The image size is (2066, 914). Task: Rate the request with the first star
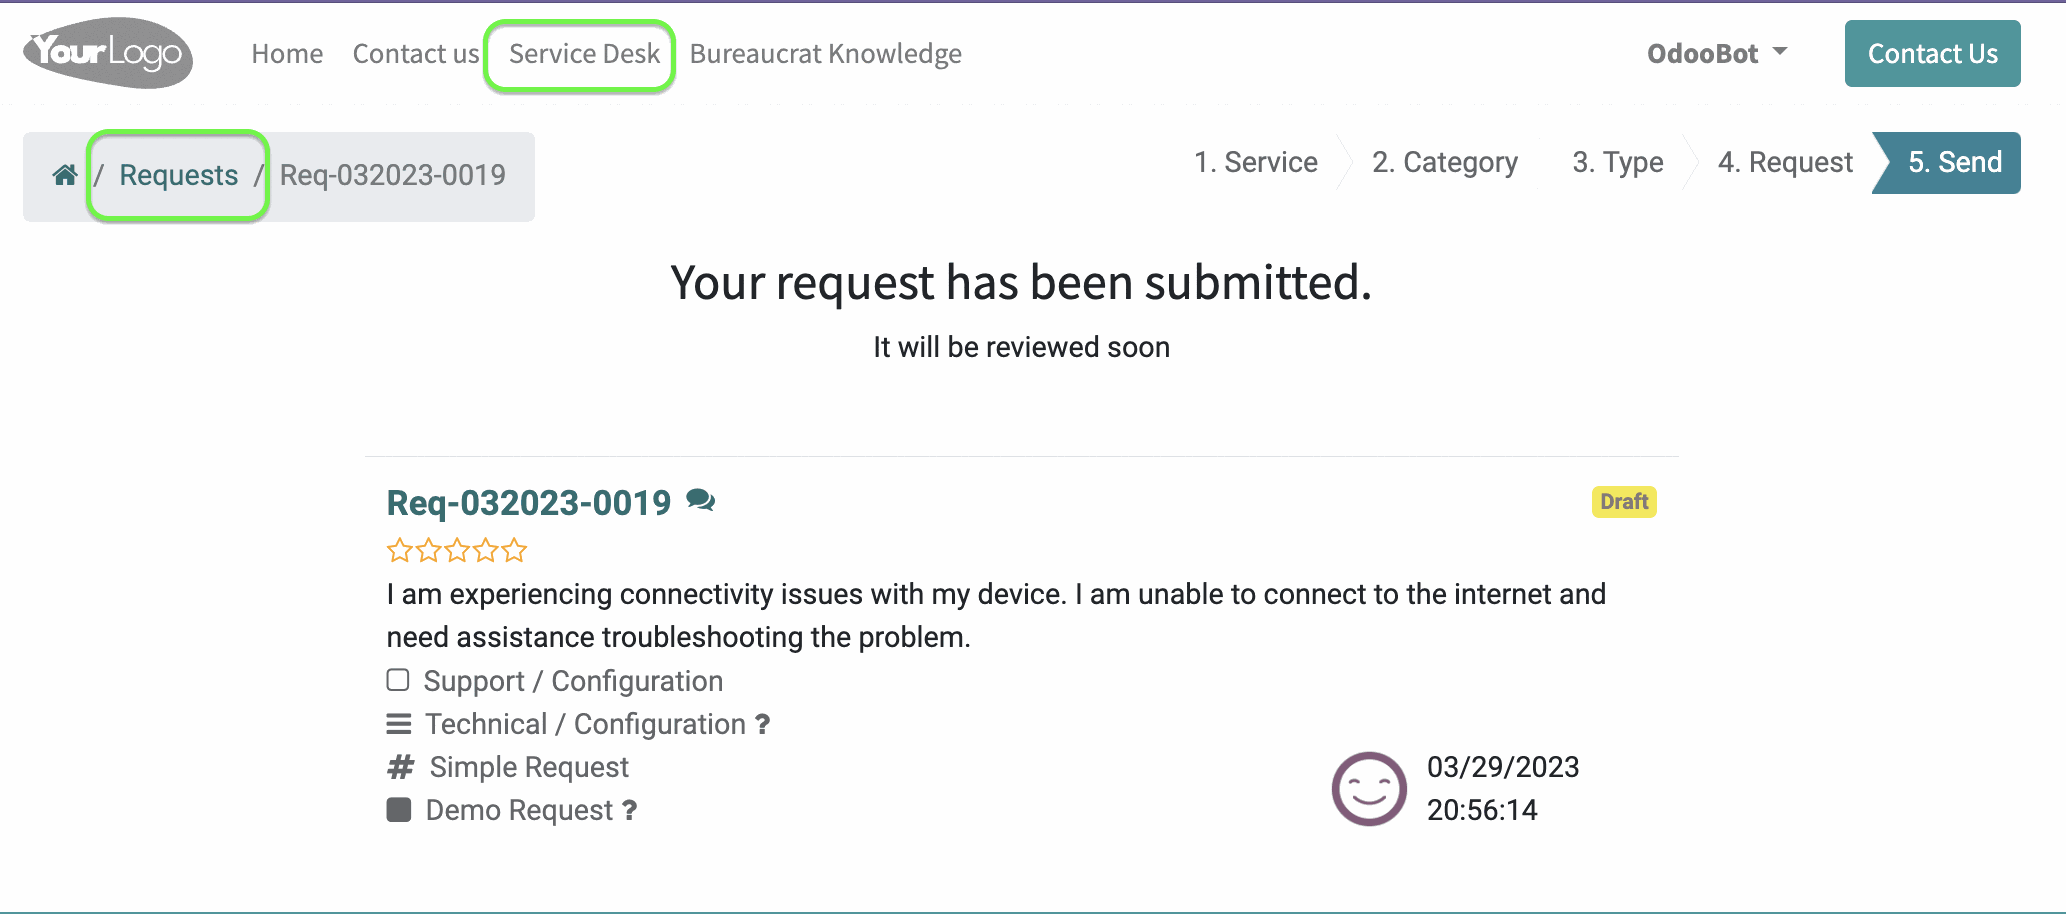399,550
